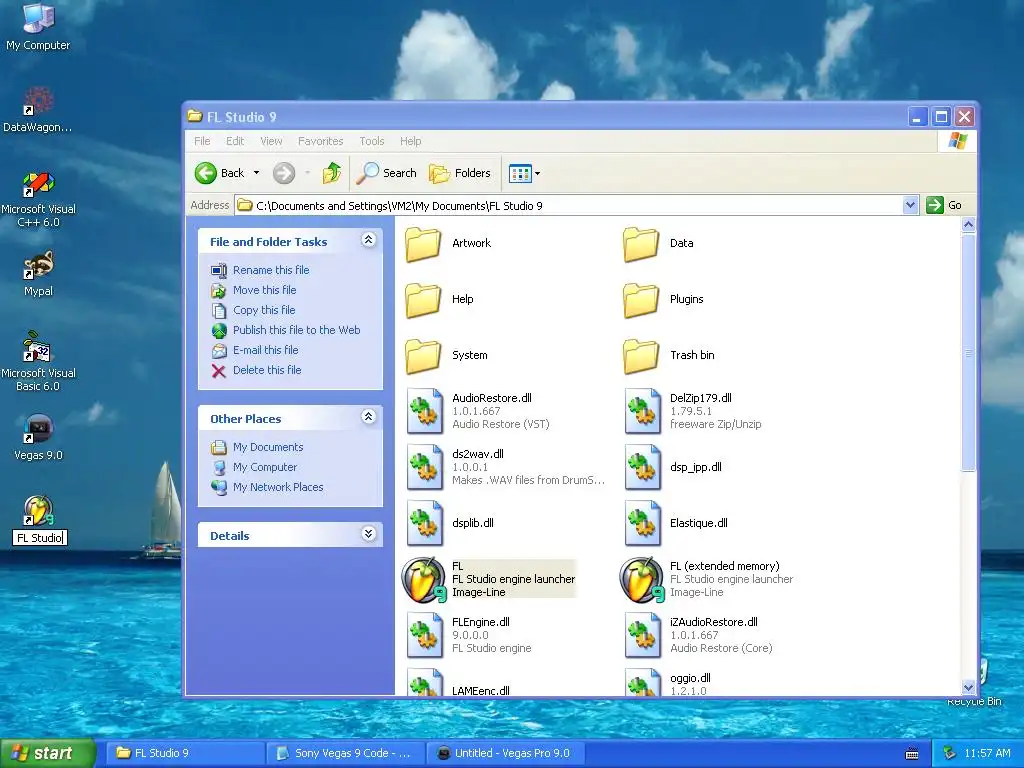
Task: Click the Up folder toolbar icon
Action: (332, 173)
